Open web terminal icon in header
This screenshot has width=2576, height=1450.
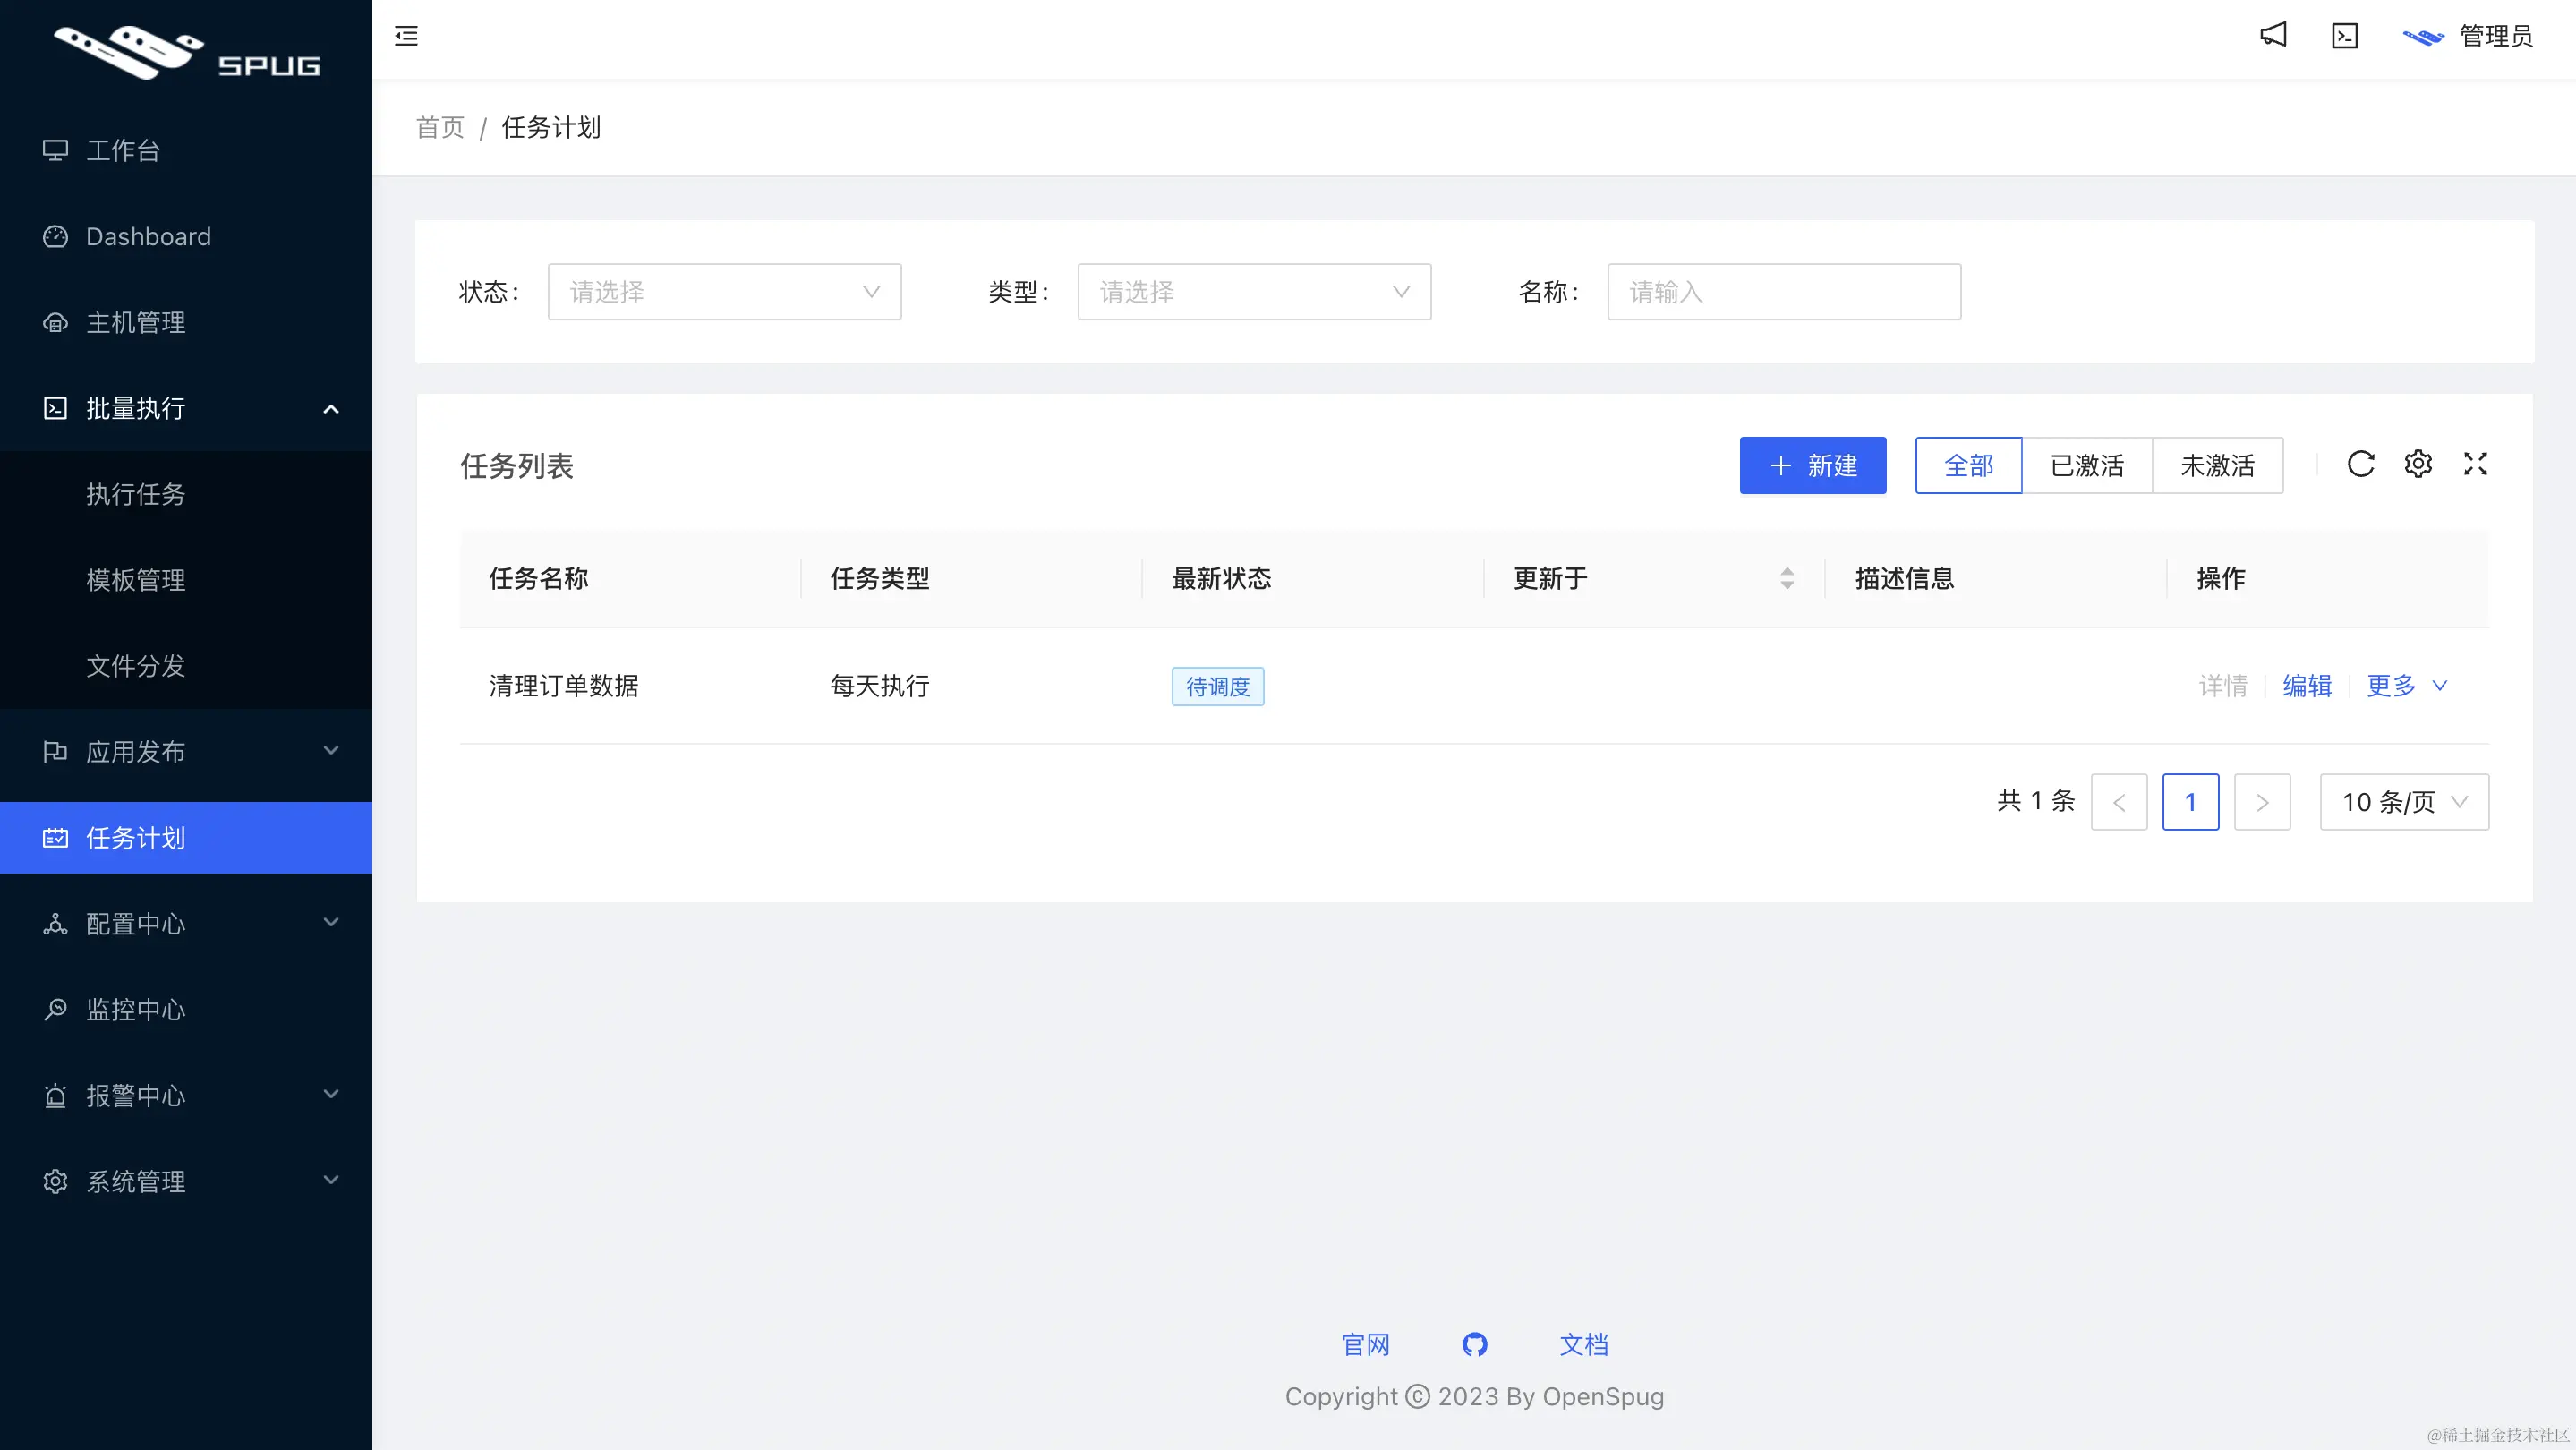[x=2345, y=36]
